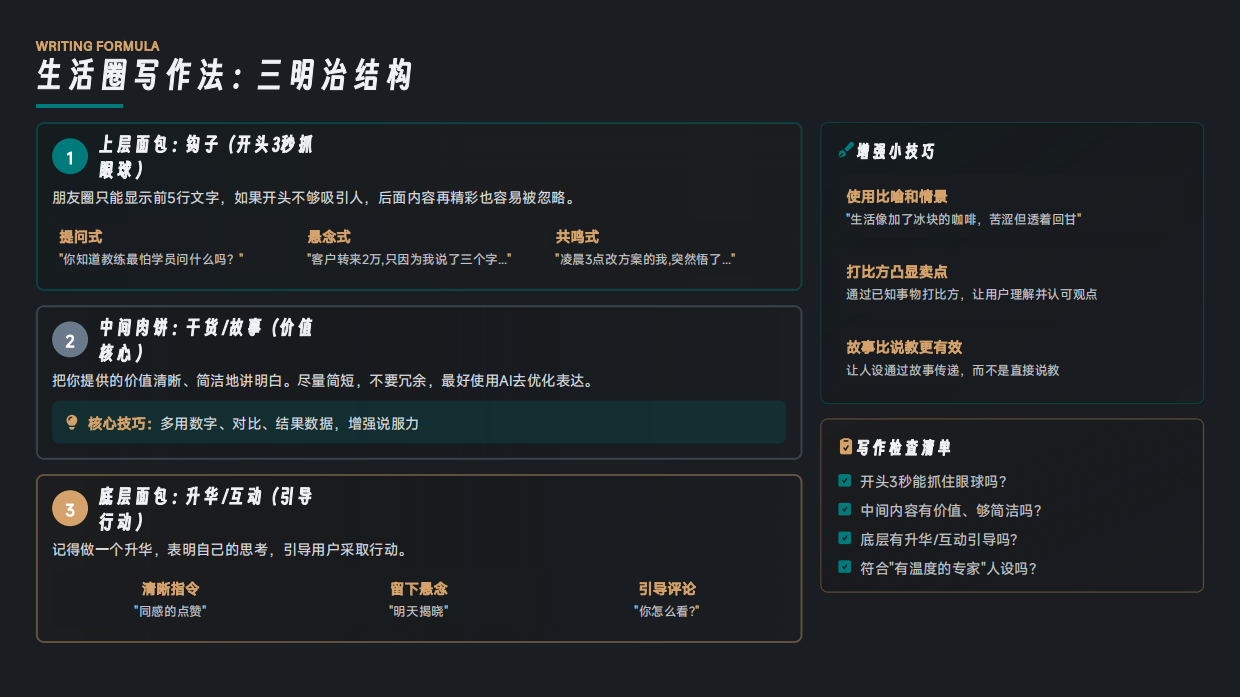Click the clipboard icon beside 写作检查清单
This screenshot has height=697, width=1240.
click(845, 447)
